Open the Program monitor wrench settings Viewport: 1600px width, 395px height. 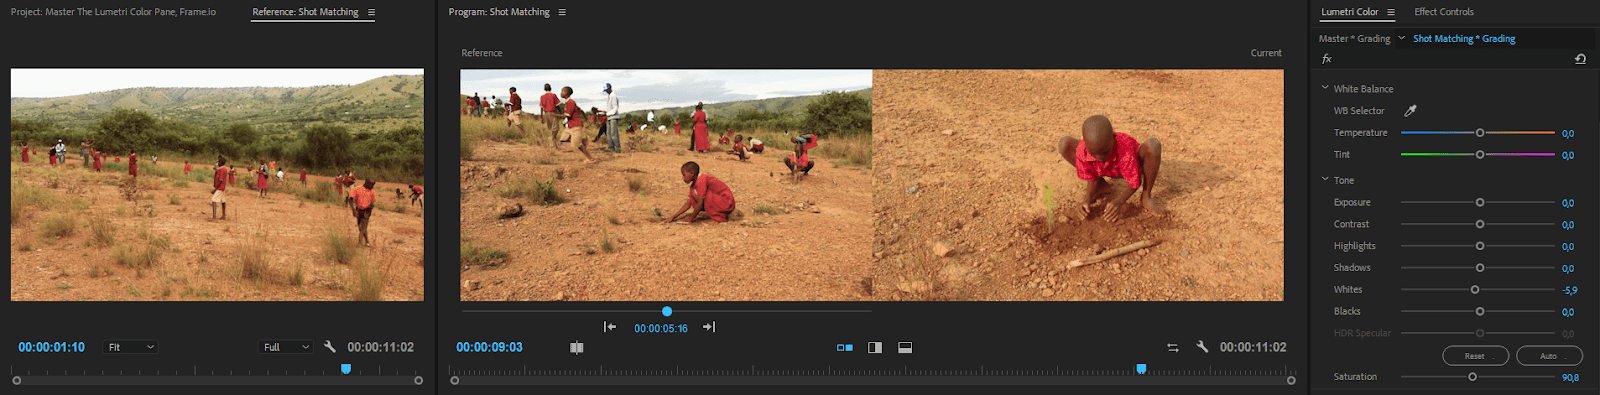(1202, 347)
